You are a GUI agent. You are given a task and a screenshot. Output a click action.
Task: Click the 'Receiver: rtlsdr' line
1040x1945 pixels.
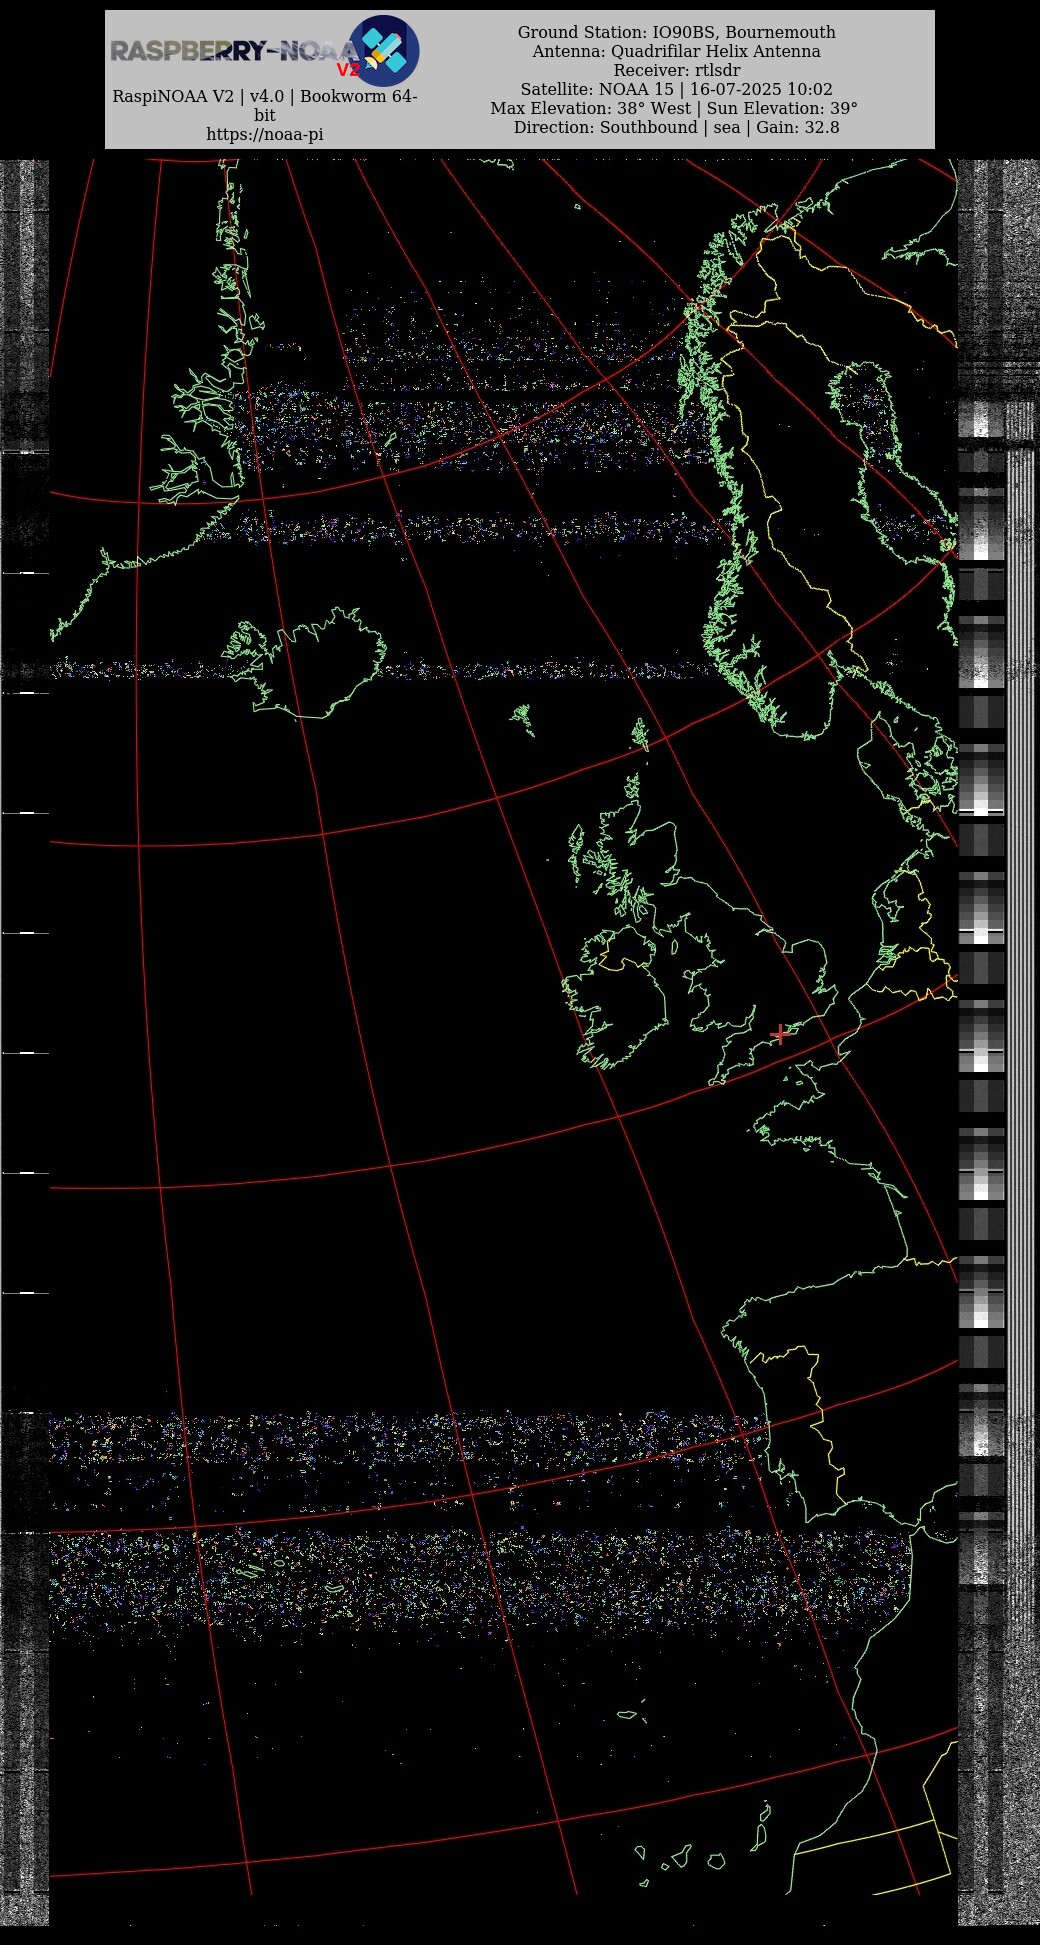click(677, 70)
